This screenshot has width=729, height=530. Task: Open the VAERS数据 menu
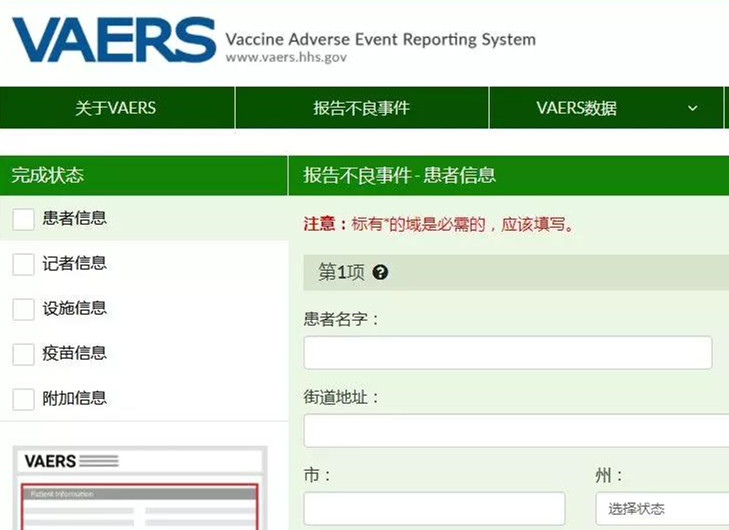606,108
